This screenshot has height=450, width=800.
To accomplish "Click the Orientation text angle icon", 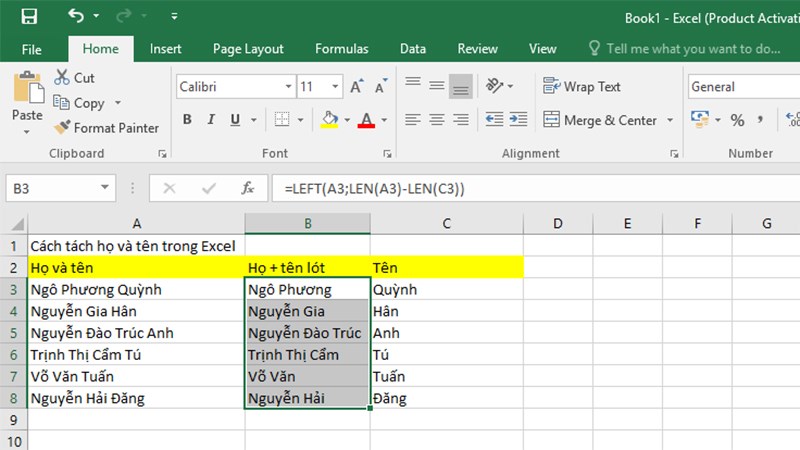I will click(494, 86).
